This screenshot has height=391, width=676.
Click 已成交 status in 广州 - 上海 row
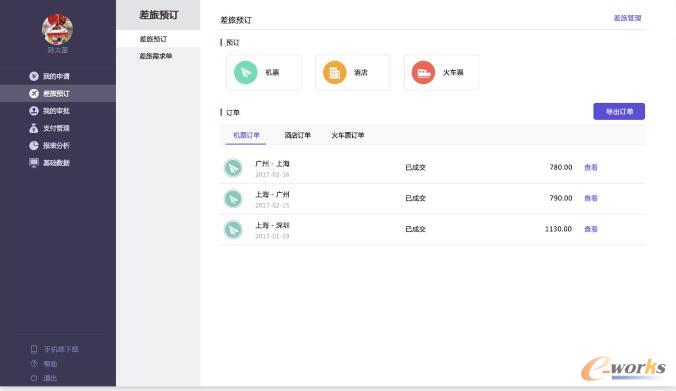(415, 167)
